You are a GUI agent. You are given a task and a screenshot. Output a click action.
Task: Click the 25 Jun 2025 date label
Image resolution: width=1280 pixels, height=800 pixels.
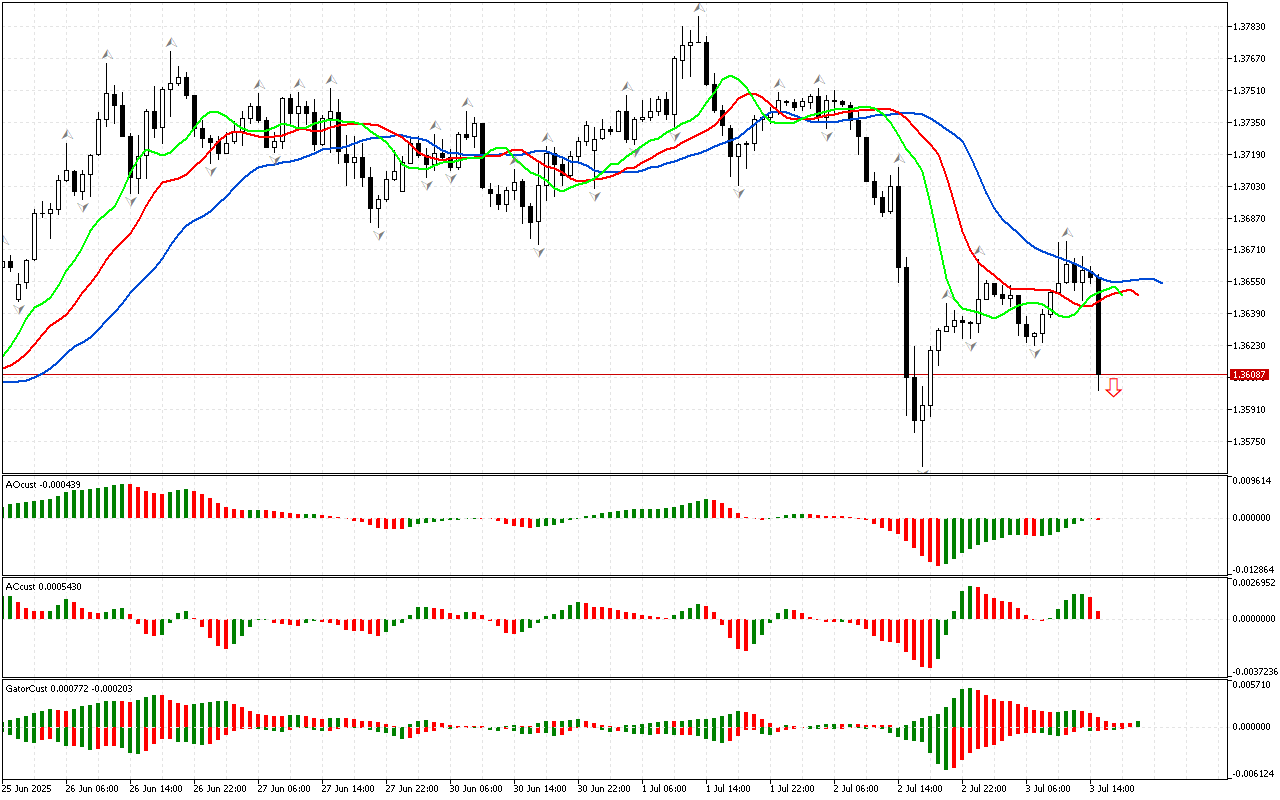(27, 788)
